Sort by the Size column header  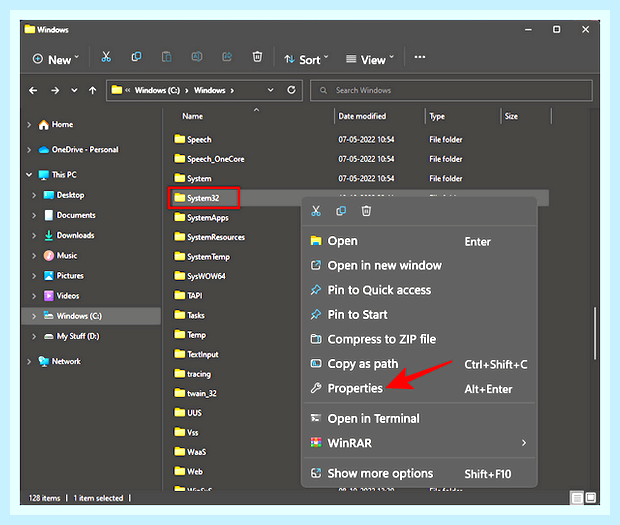click(x=511, y=116)
